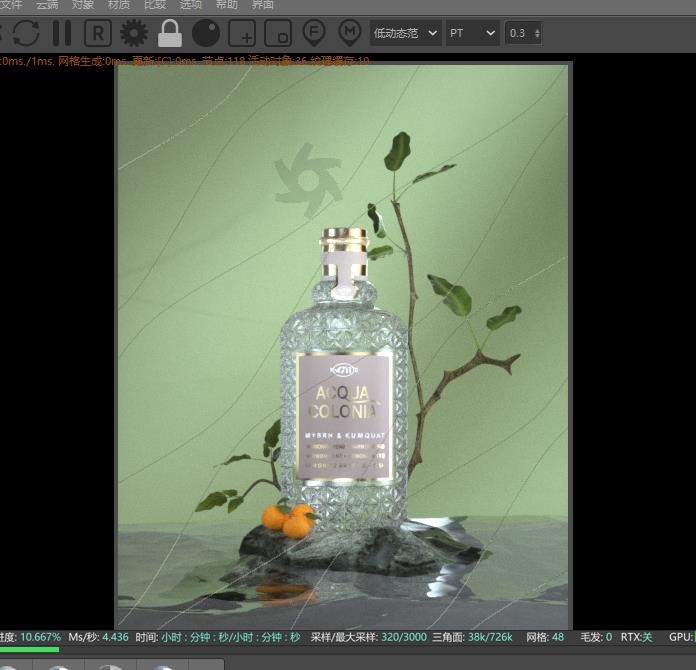Viewport: 696px width, 670px height.
Task: Enable film region tool with small square
Action: pyautogui.click(x=278, y=33)
